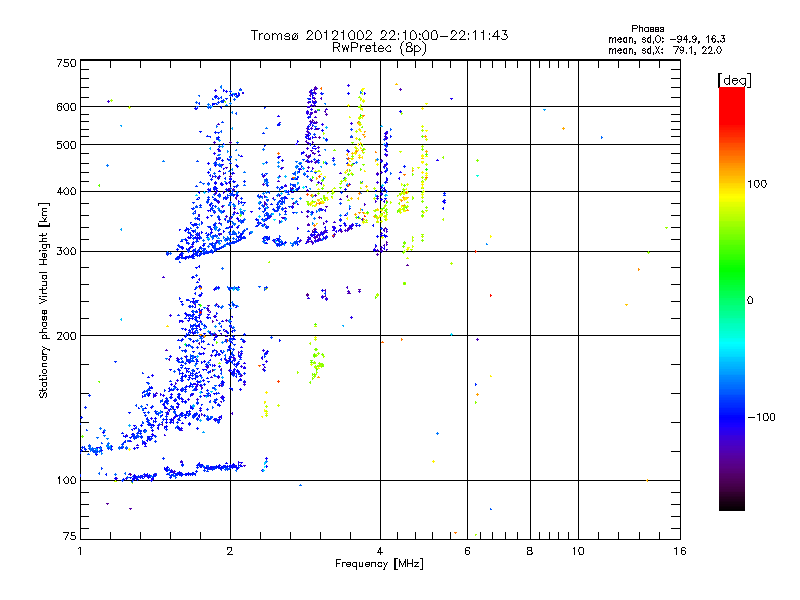Click the 'RwPretec (8p)' subtitle
The image size is (800, 600).
379,48
